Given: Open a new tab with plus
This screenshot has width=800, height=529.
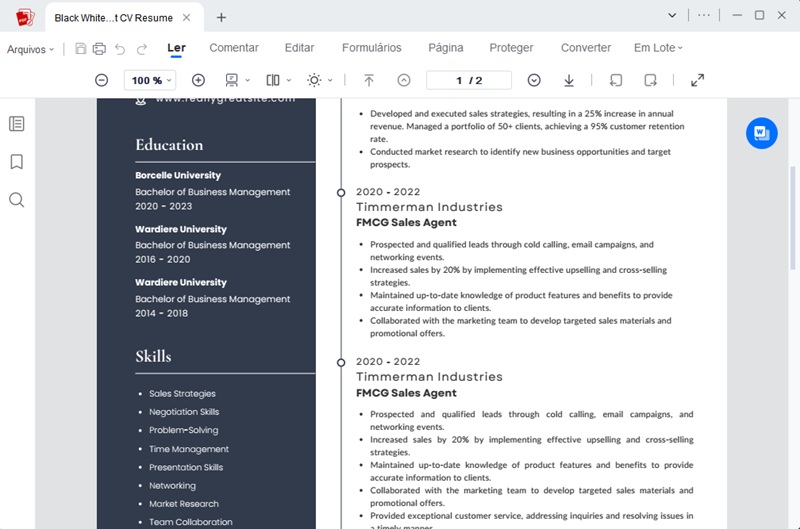Looking at the screenshot, I should (x=221, y=18).
